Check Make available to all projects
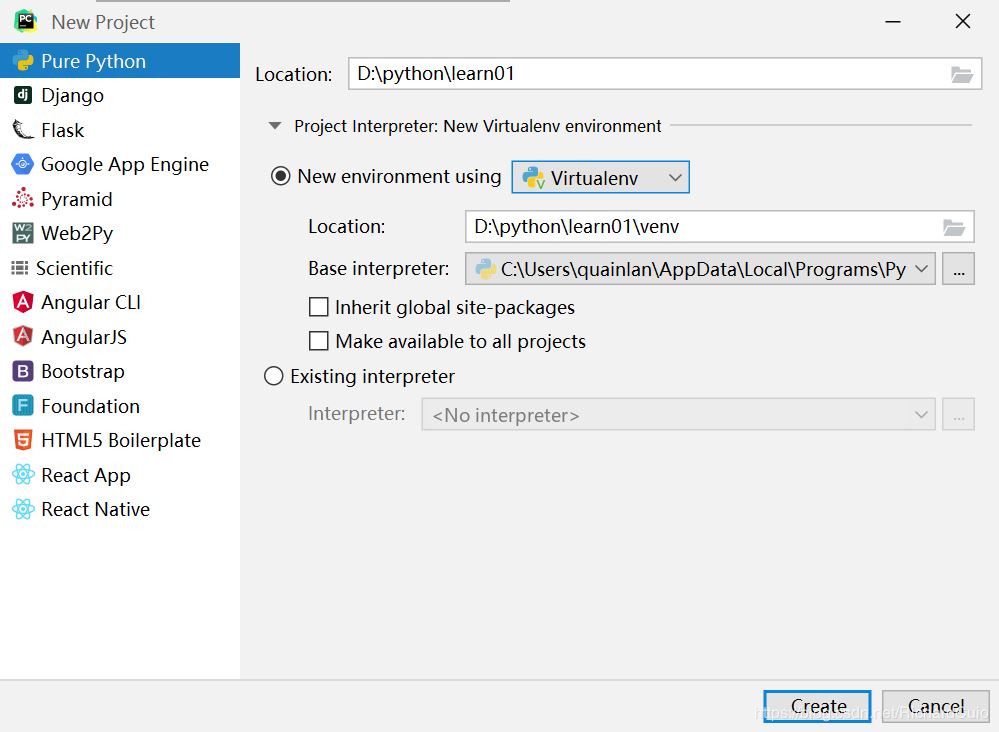 319,341
